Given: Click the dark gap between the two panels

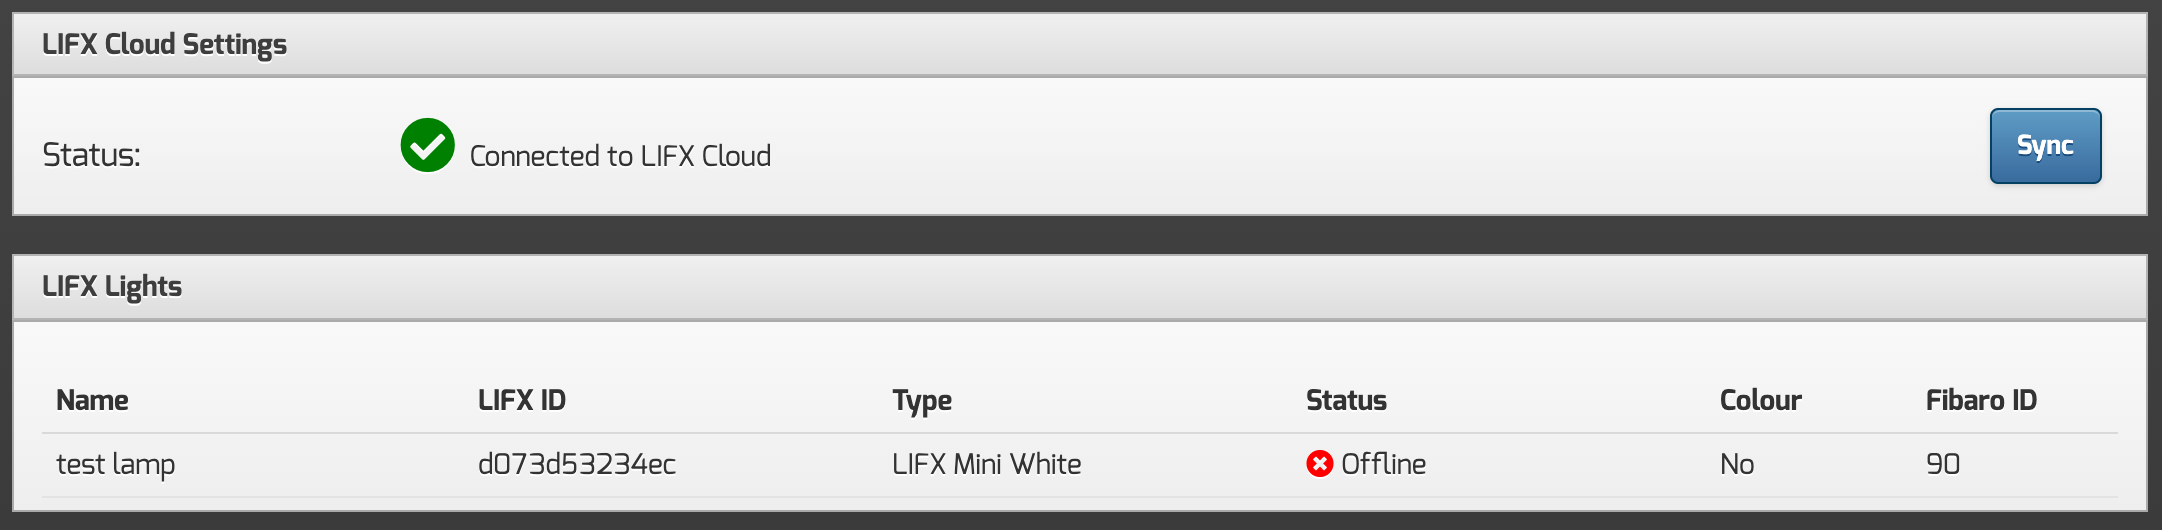Looking at the screenshot, I should (x=1080, y=235).
